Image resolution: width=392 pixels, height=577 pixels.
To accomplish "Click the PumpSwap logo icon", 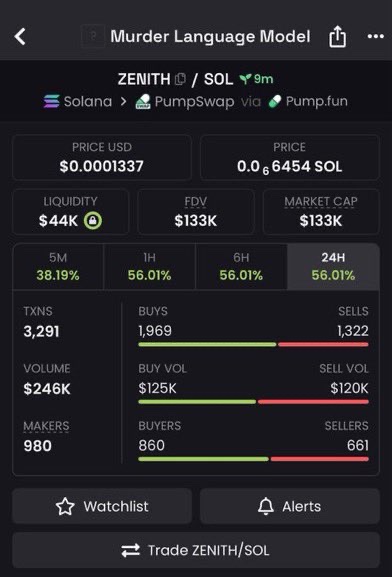I will tap(143, 102).
